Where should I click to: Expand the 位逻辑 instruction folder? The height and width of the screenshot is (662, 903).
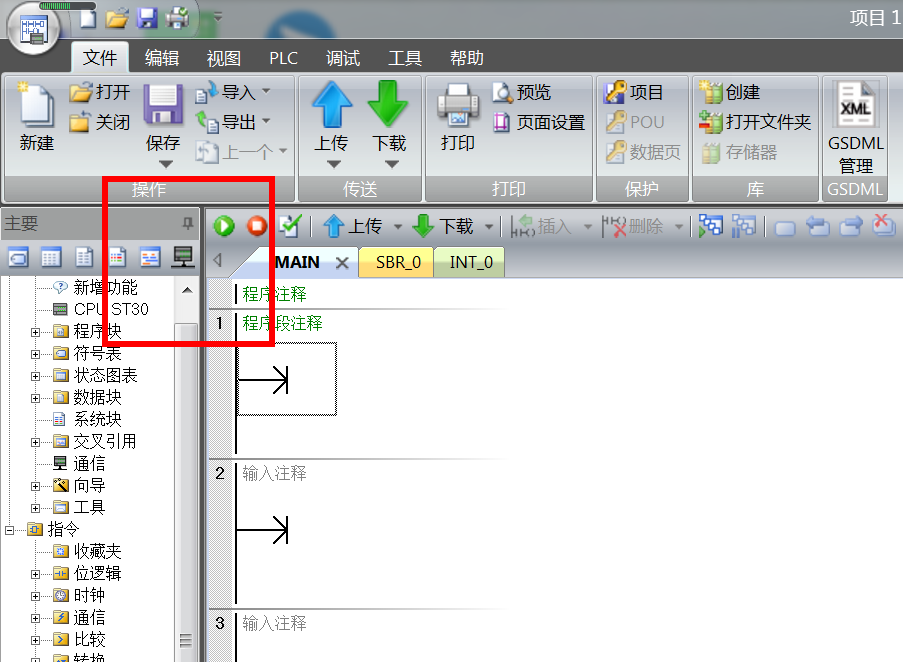(x=35, y=575)
